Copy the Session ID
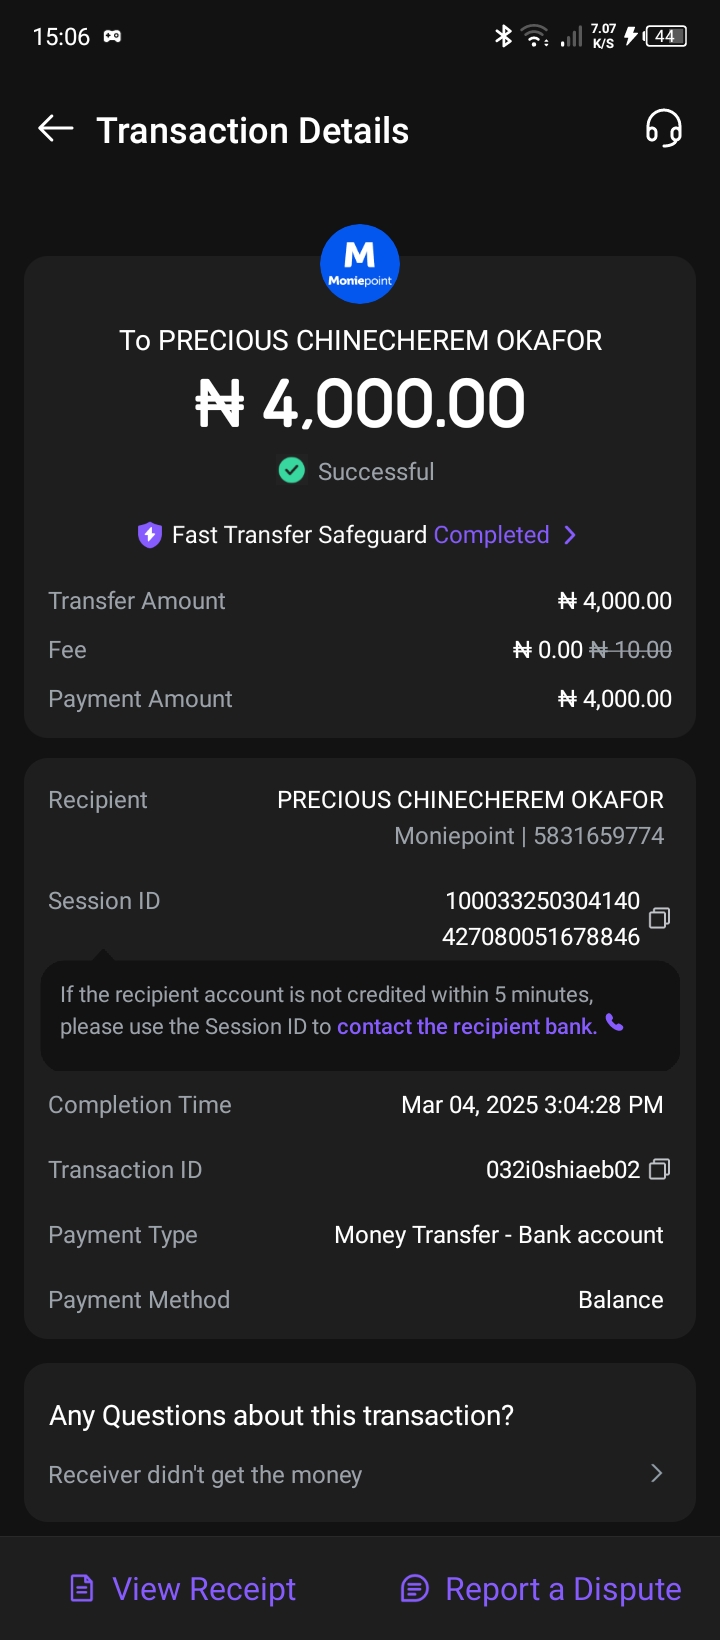The image size is (720, 1640). pos(659,918)
